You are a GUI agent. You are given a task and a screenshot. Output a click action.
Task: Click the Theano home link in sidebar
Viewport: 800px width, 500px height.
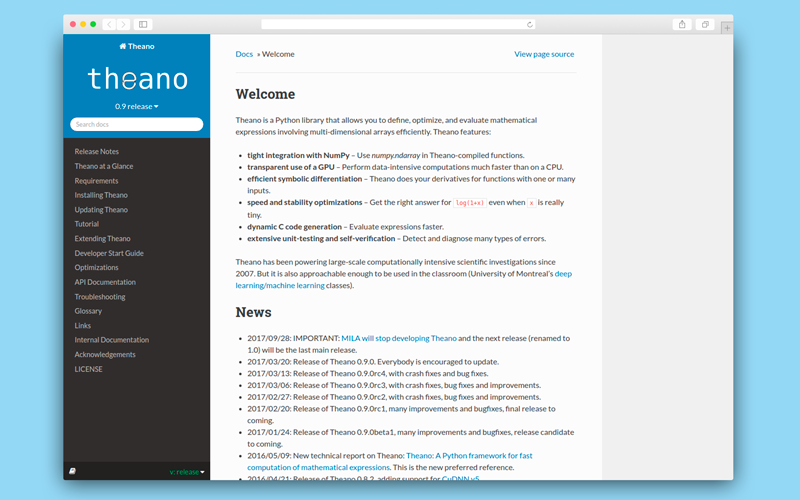137,46
